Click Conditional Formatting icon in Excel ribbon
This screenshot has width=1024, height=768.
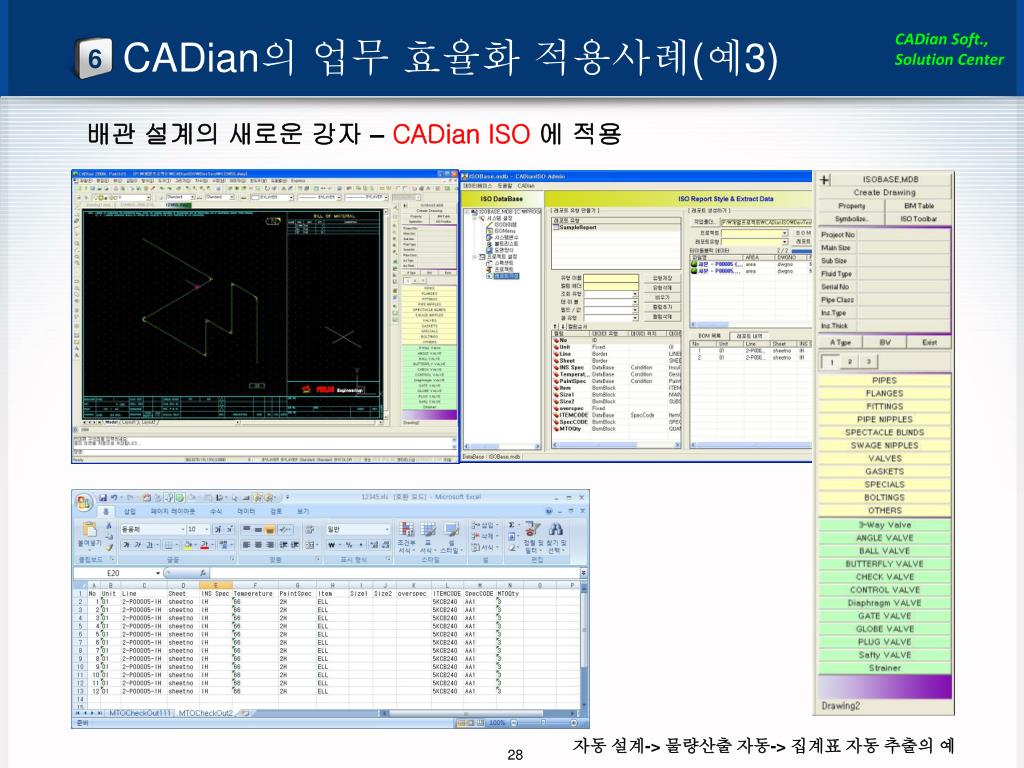pyautogui.click(x=406, y=530)
